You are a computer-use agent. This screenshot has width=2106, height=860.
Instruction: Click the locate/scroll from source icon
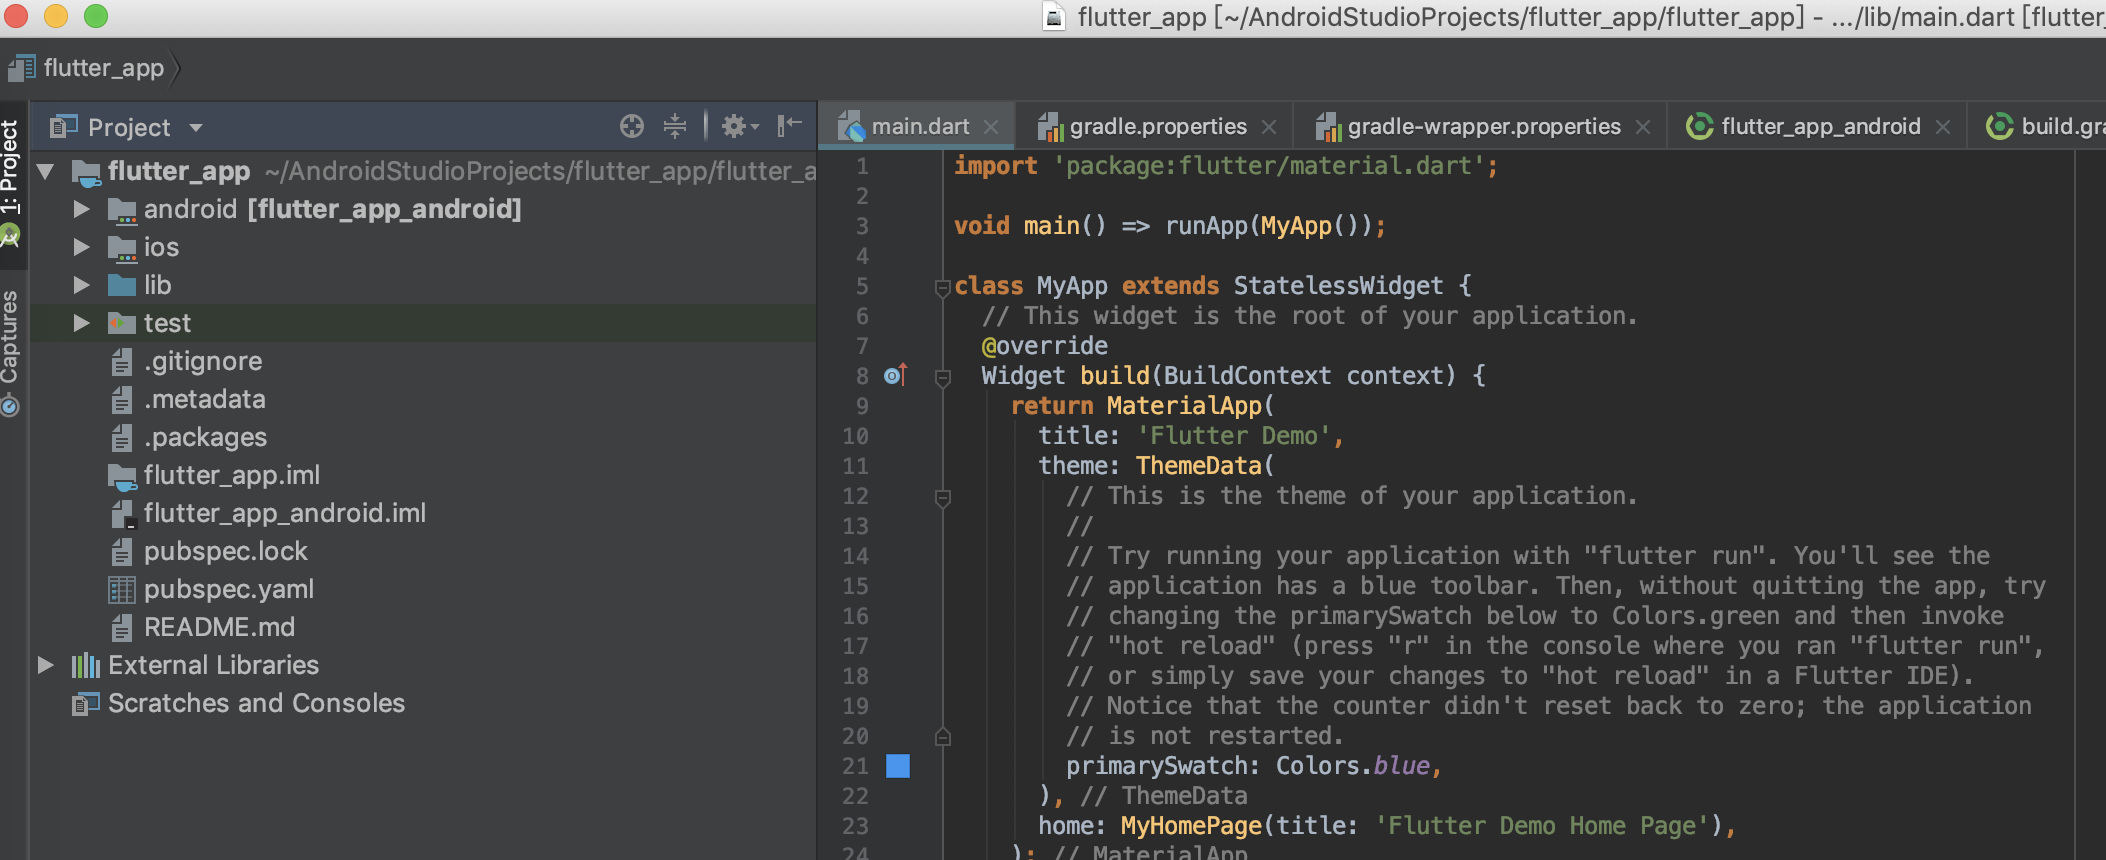click(x=631, y=126)
